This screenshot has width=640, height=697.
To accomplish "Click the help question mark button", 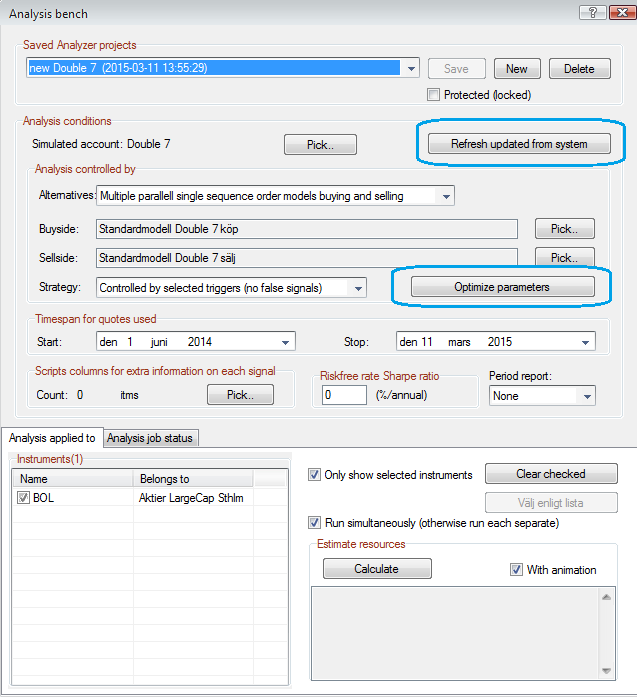I will [592, 12].
